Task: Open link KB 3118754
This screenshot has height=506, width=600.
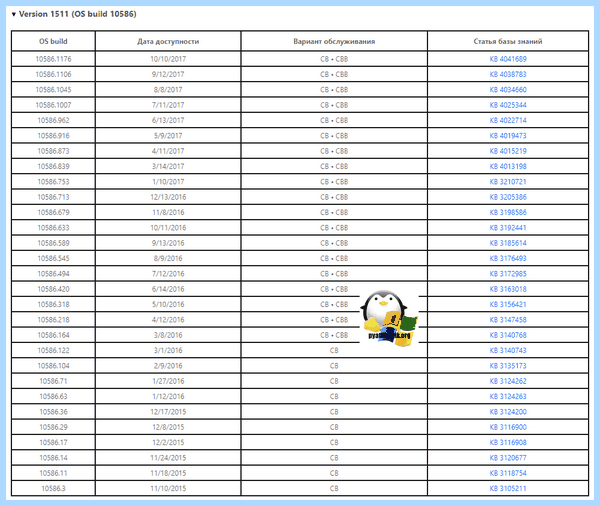Action: [508, 473]
